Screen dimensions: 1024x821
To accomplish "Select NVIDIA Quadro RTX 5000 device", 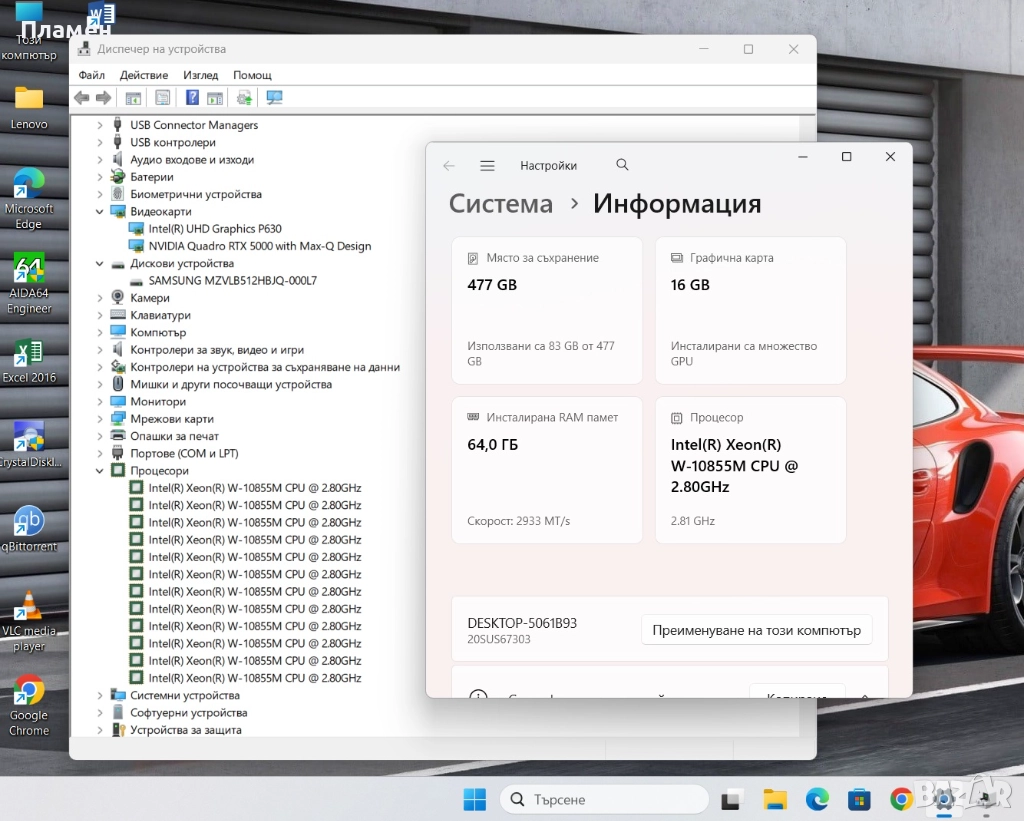I will (259, 246).
